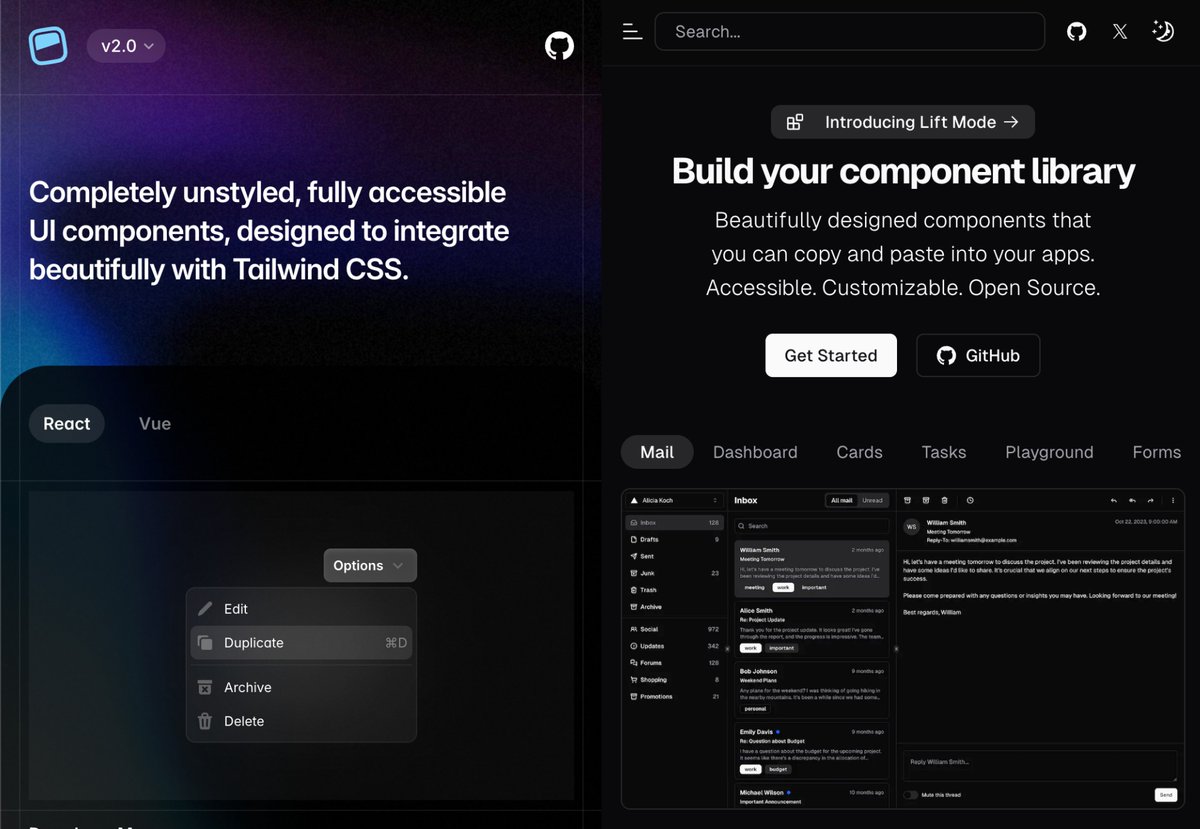This screenshot has width=1200, height=829.
Task: Switch to the Cards example tab
Action: tap(860, 452)
